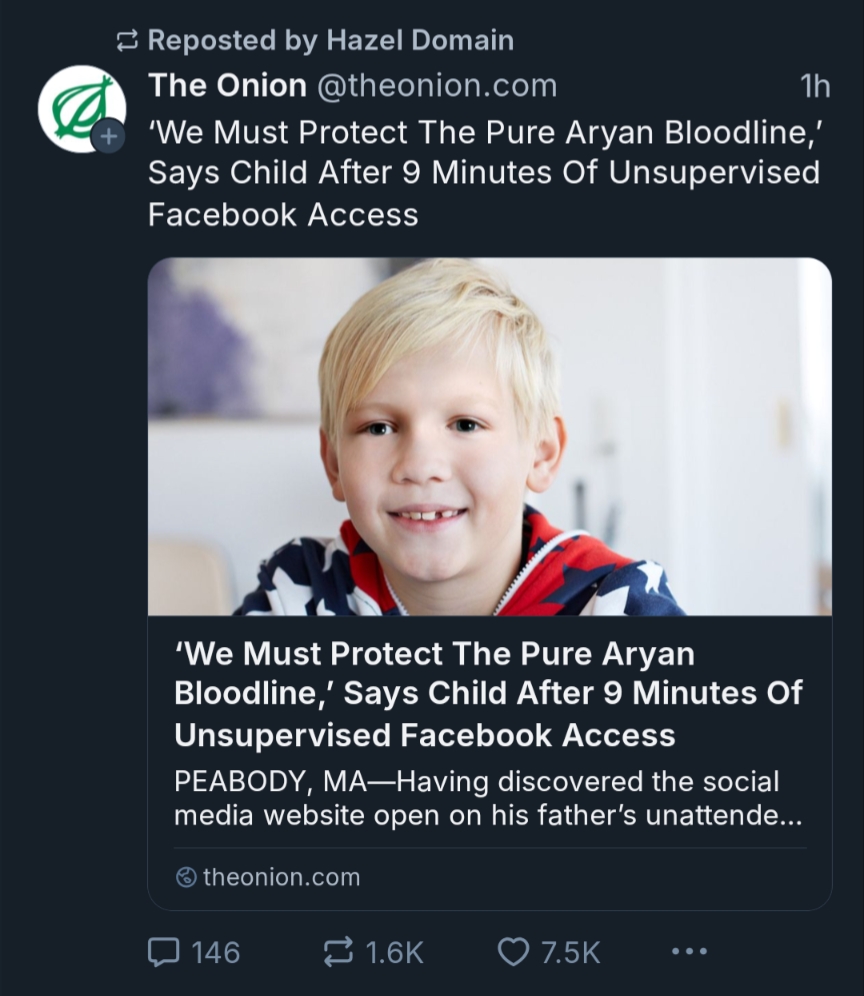Click the repost arrows icon below the post

(x=338, y=951)
